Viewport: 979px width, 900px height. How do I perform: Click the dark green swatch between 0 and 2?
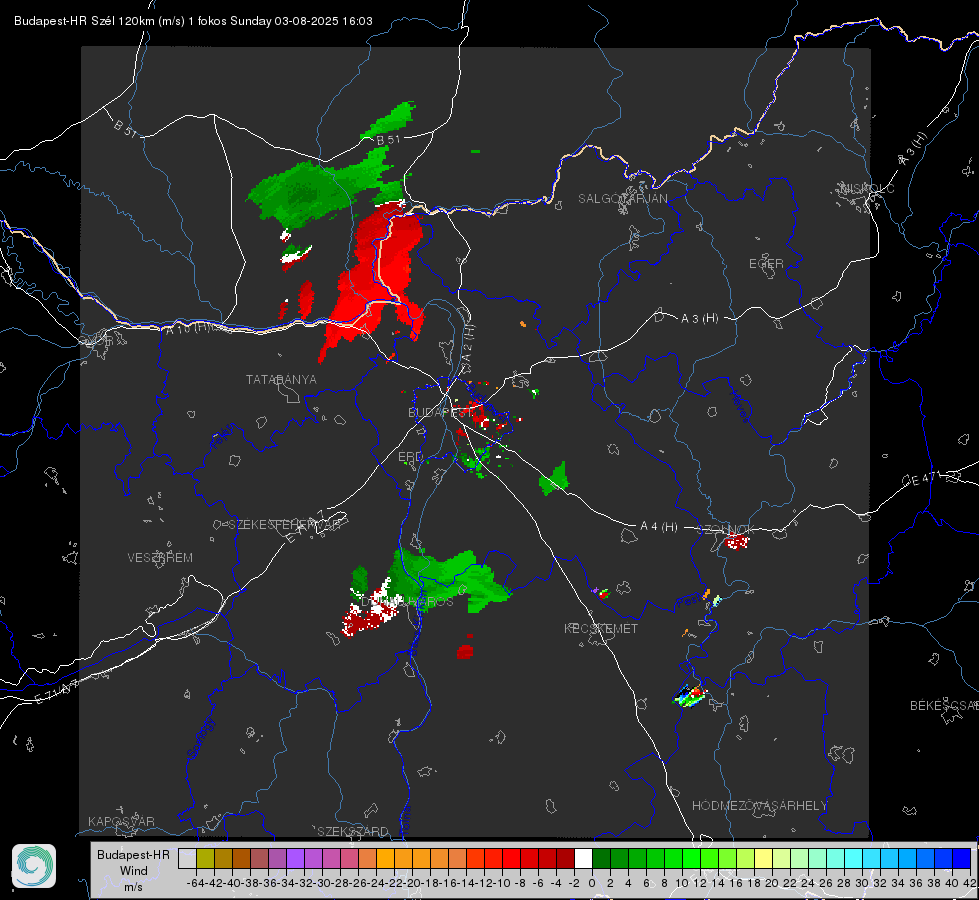pos(601,859)
